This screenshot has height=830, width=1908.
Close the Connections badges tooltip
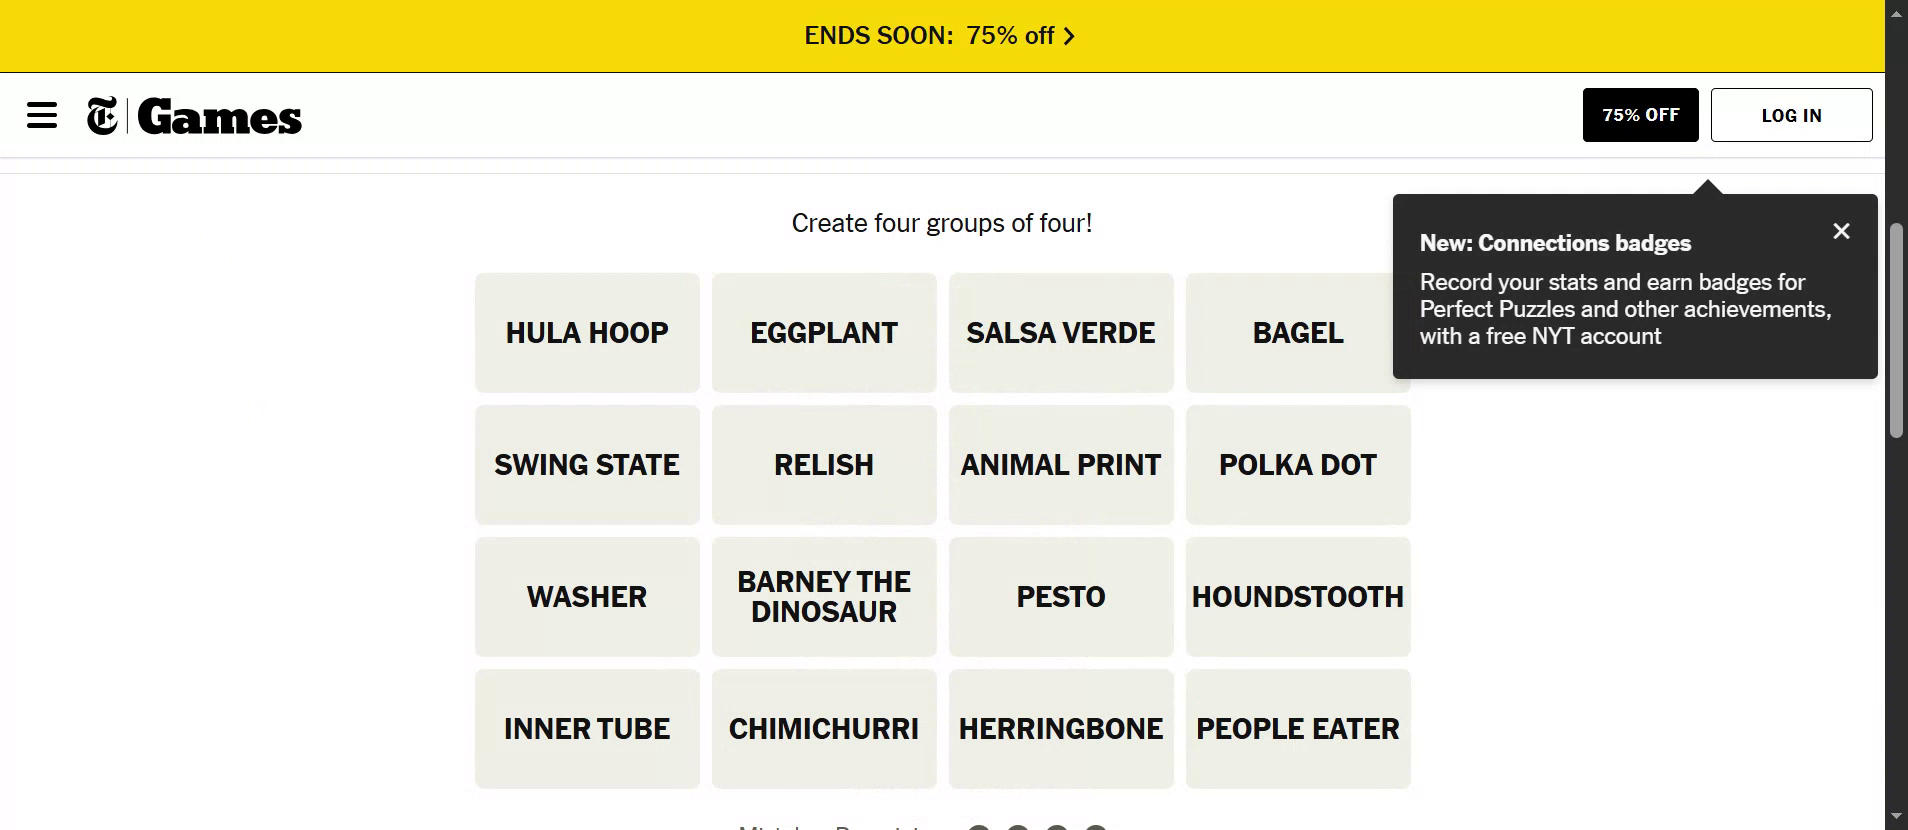point(1841,231)
